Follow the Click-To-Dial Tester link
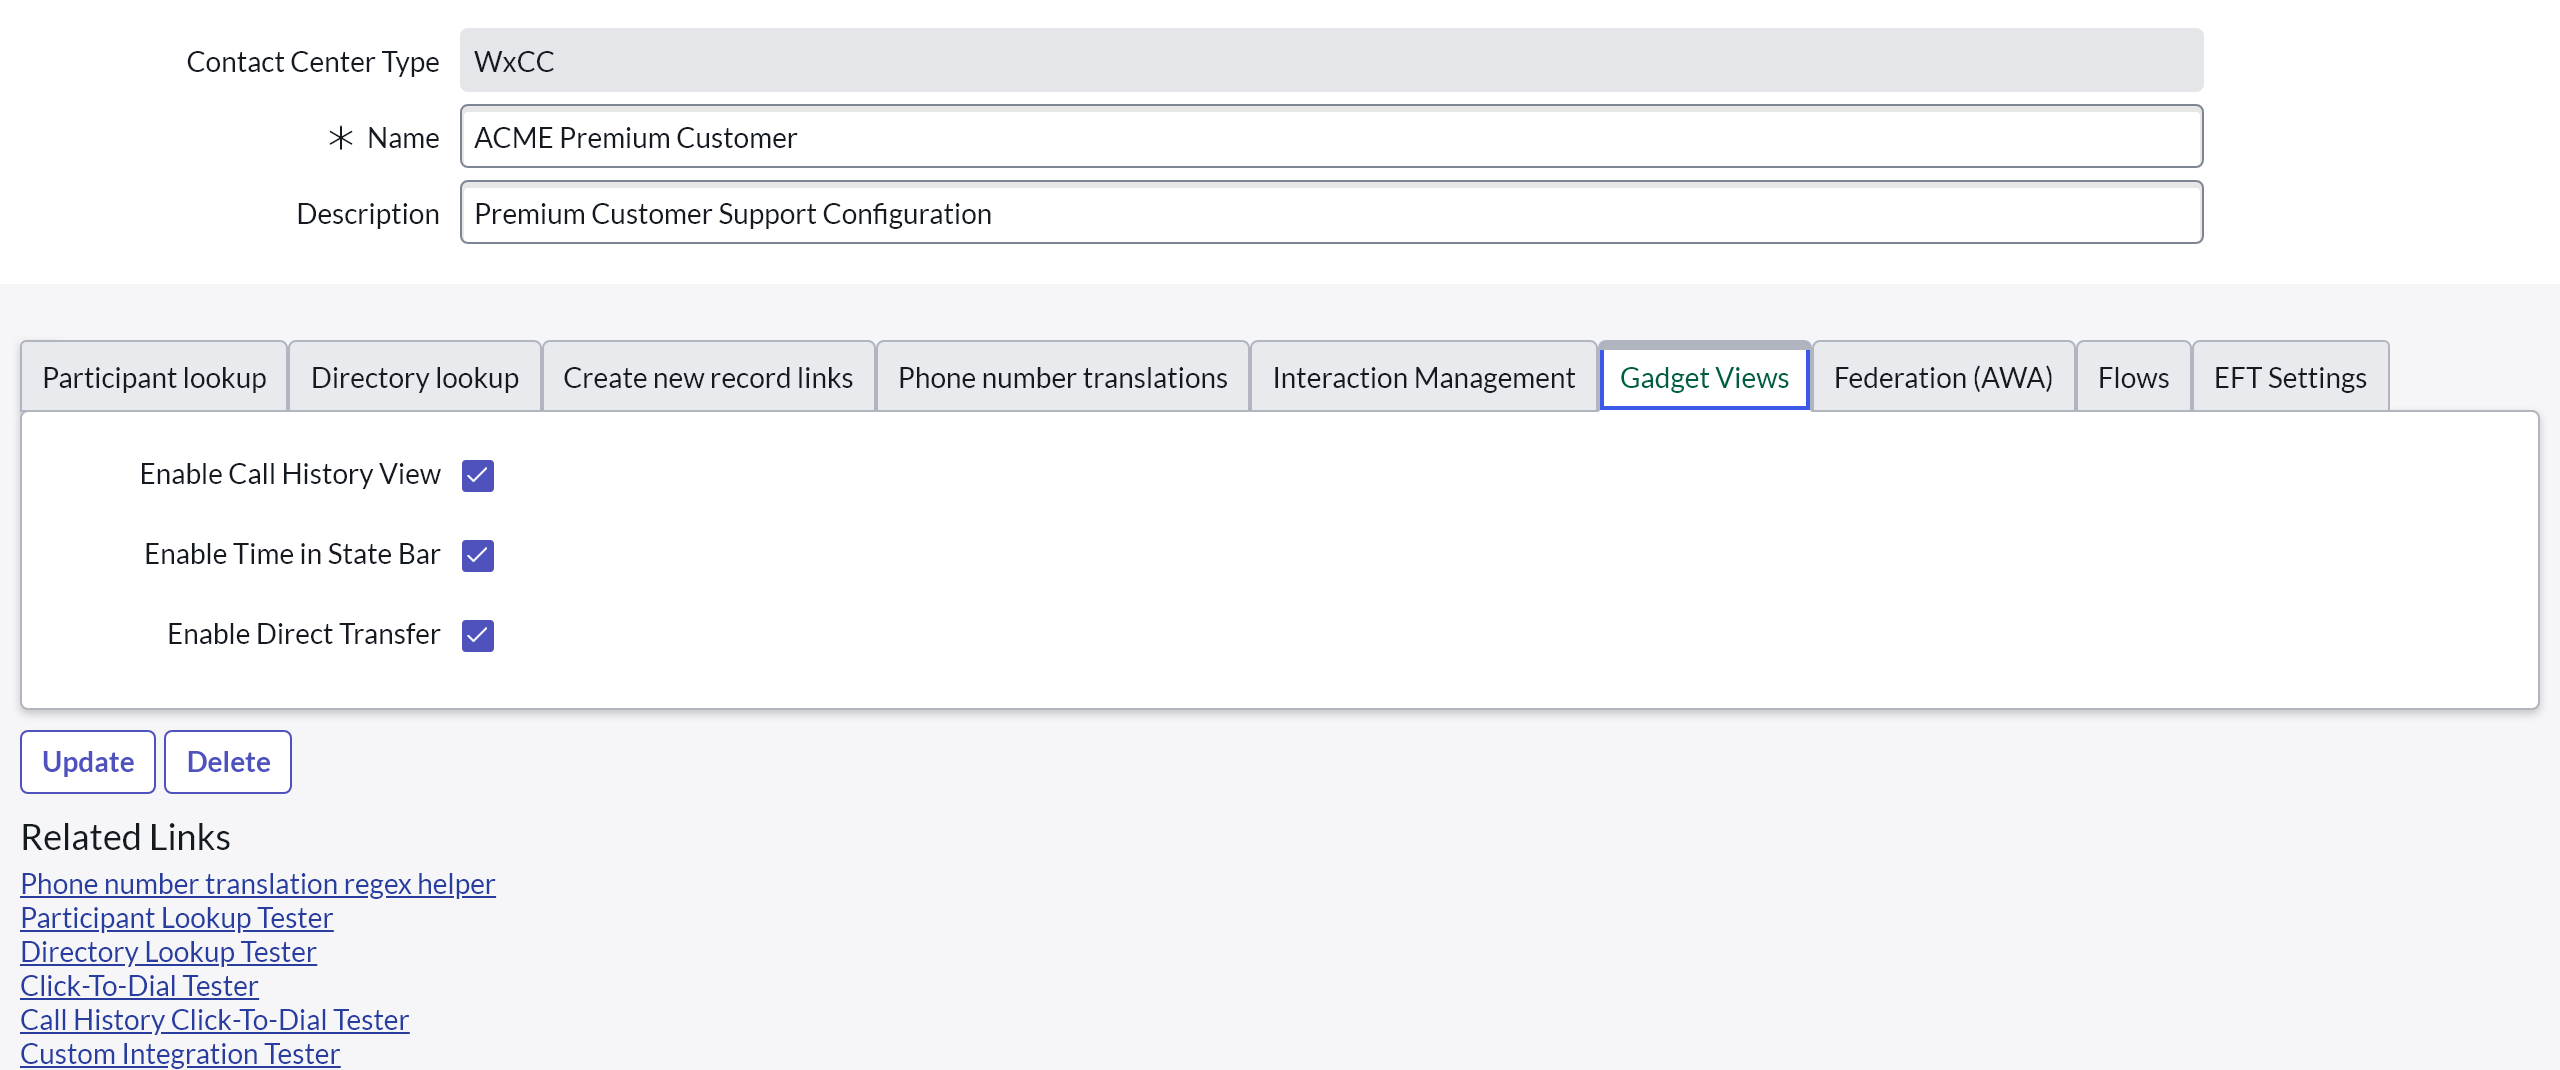The image size is (2560, 1070). coord(139,986)
